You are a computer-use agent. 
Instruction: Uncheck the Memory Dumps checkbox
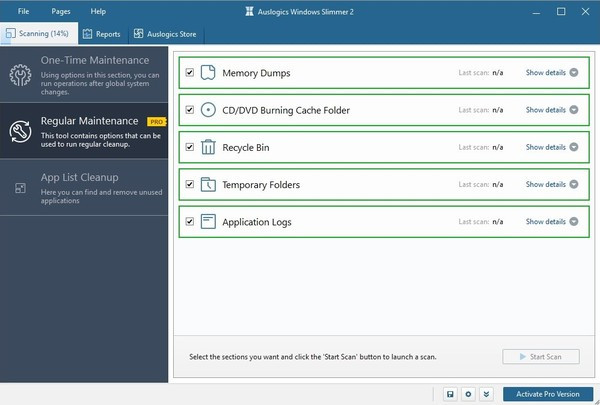coord(189,73)
